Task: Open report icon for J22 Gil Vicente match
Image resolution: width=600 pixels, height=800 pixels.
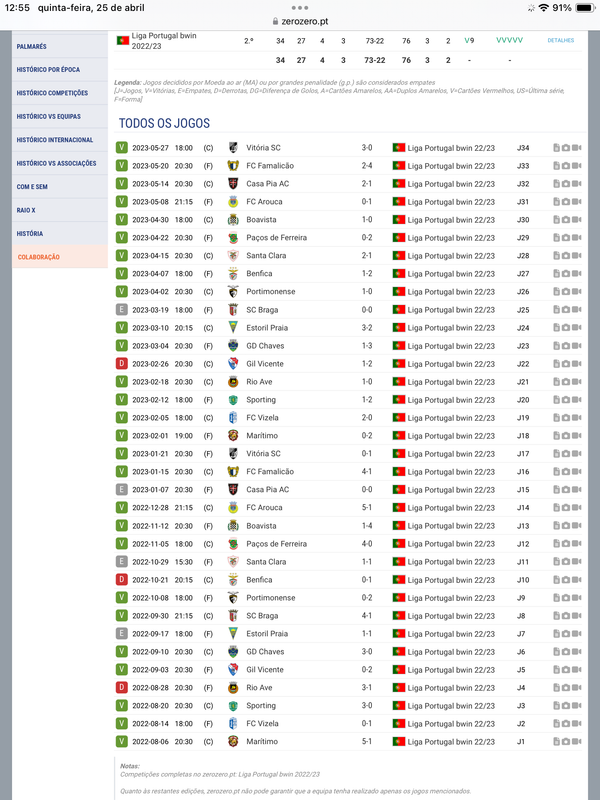Action: pyautogui.click(x=557, y=364)
